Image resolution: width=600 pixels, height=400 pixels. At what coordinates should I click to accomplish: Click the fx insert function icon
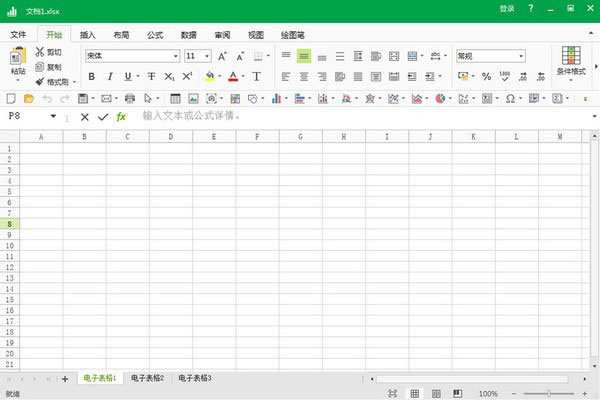tap(121, 117)
